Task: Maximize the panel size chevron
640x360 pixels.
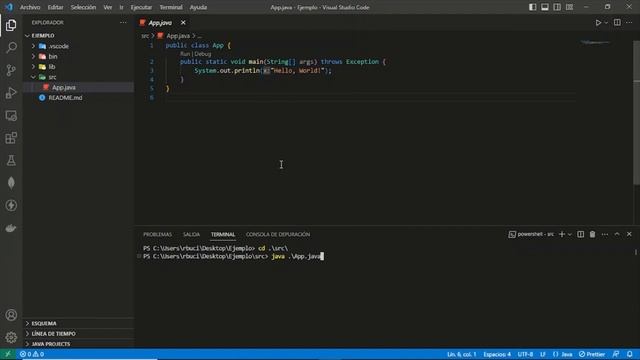Action: 617,234
